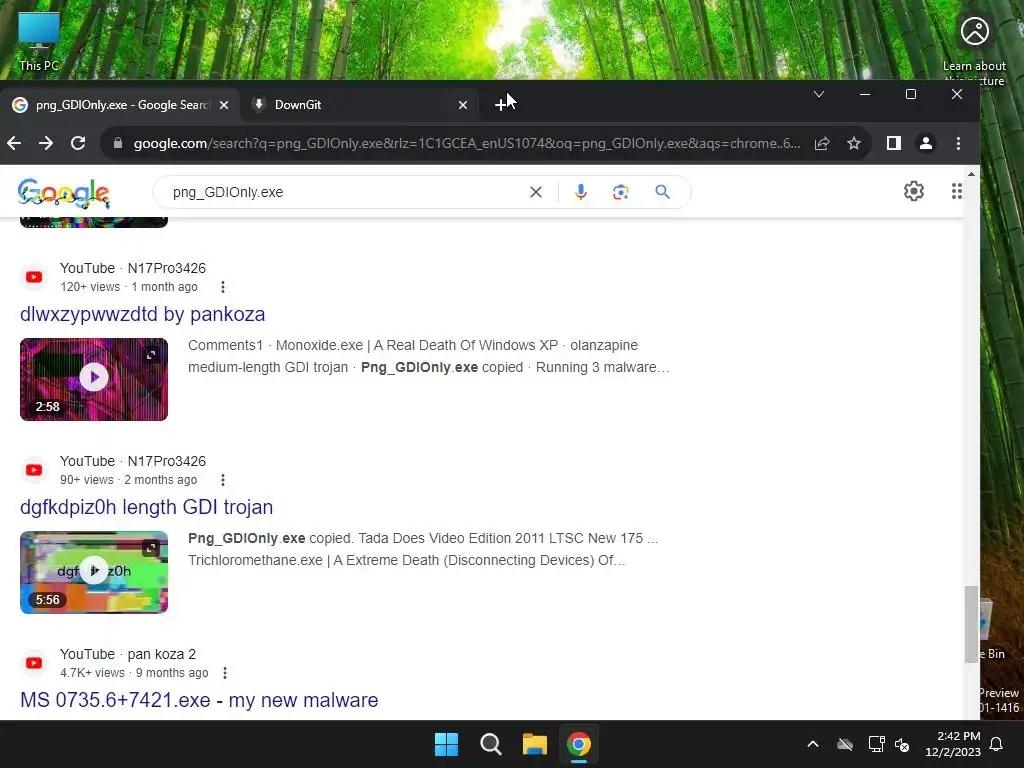This screenshot has width=1024, height=768.
Task: Open a new browser tab
Action: [x=500, y=104]
